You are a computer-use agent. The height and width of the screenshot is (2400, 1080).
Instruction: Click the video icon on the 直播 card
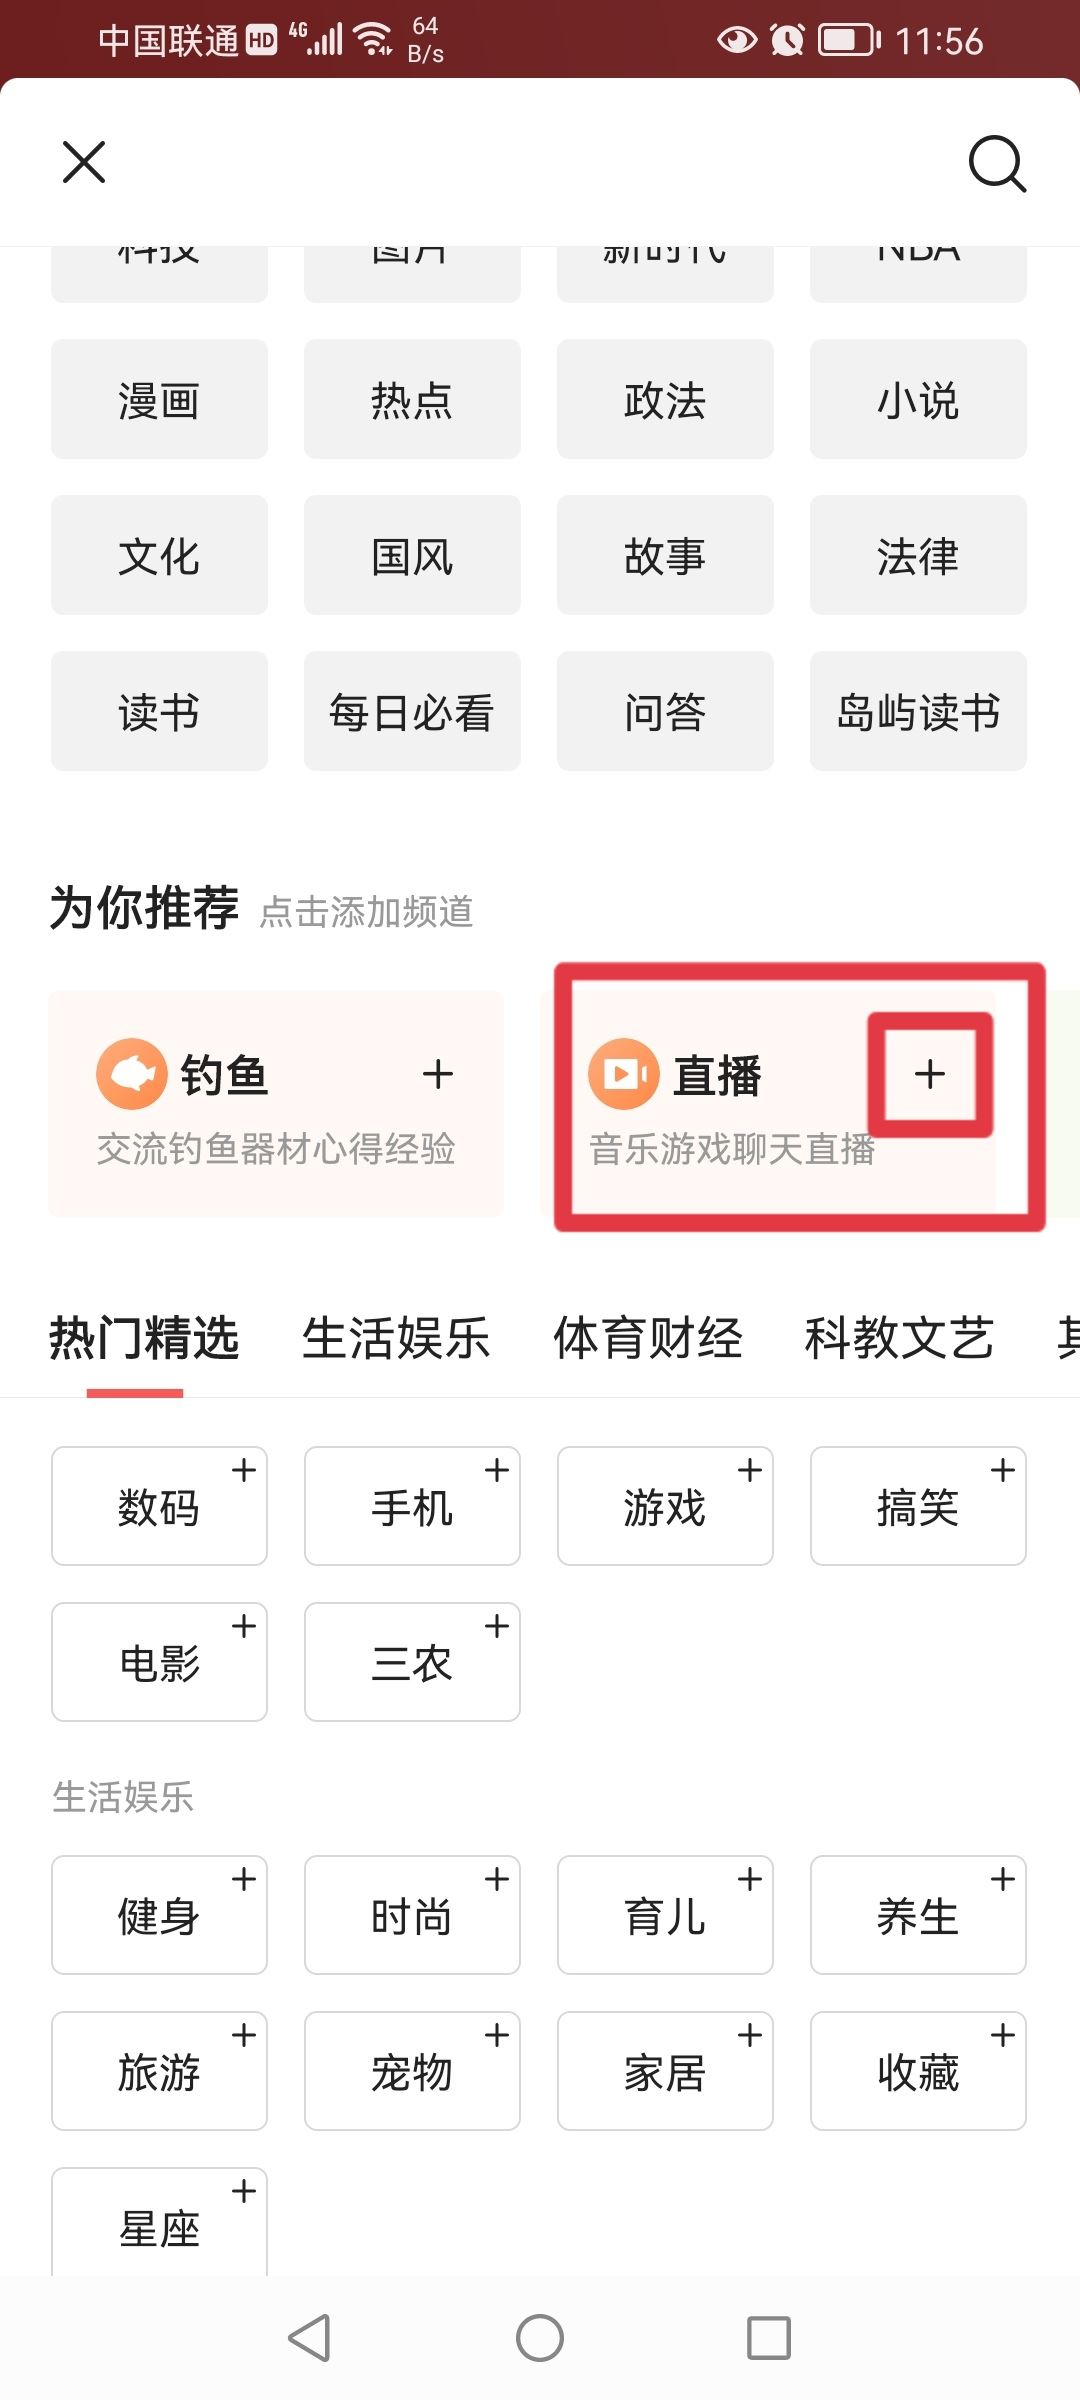pyautogui.click(x=625, y=1072)
